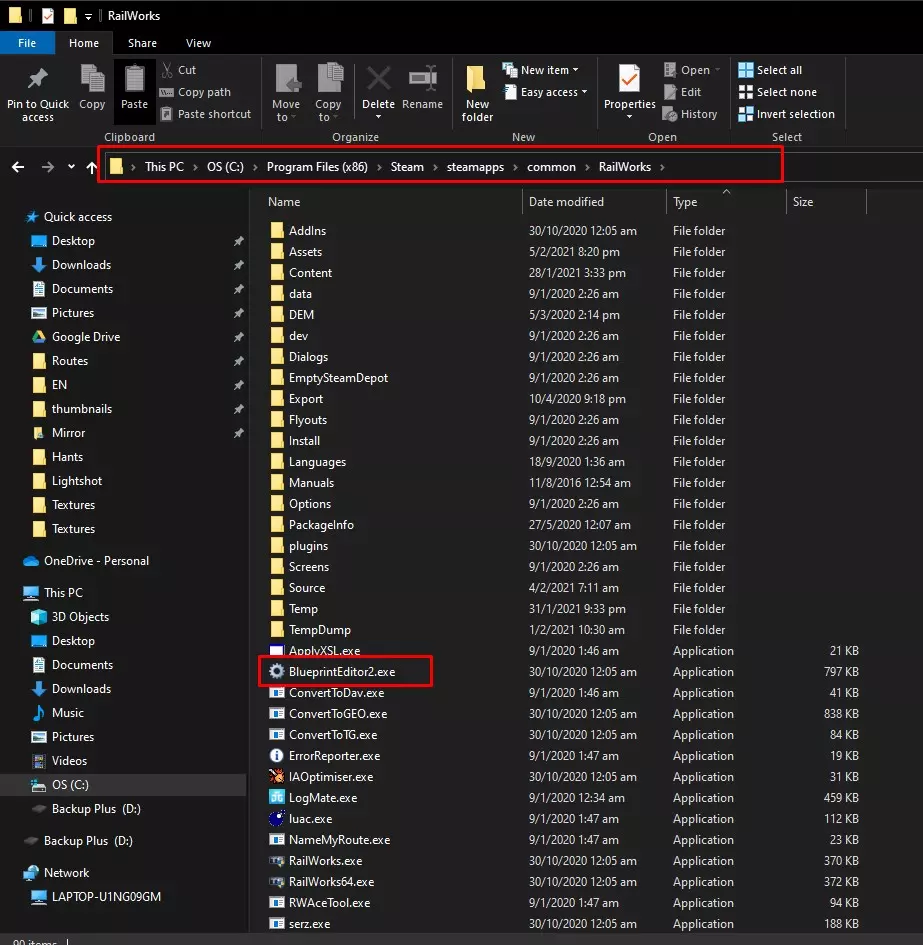Select Quick access in navigation pane
The image size is (923, 945).
(x=78, y=217)
